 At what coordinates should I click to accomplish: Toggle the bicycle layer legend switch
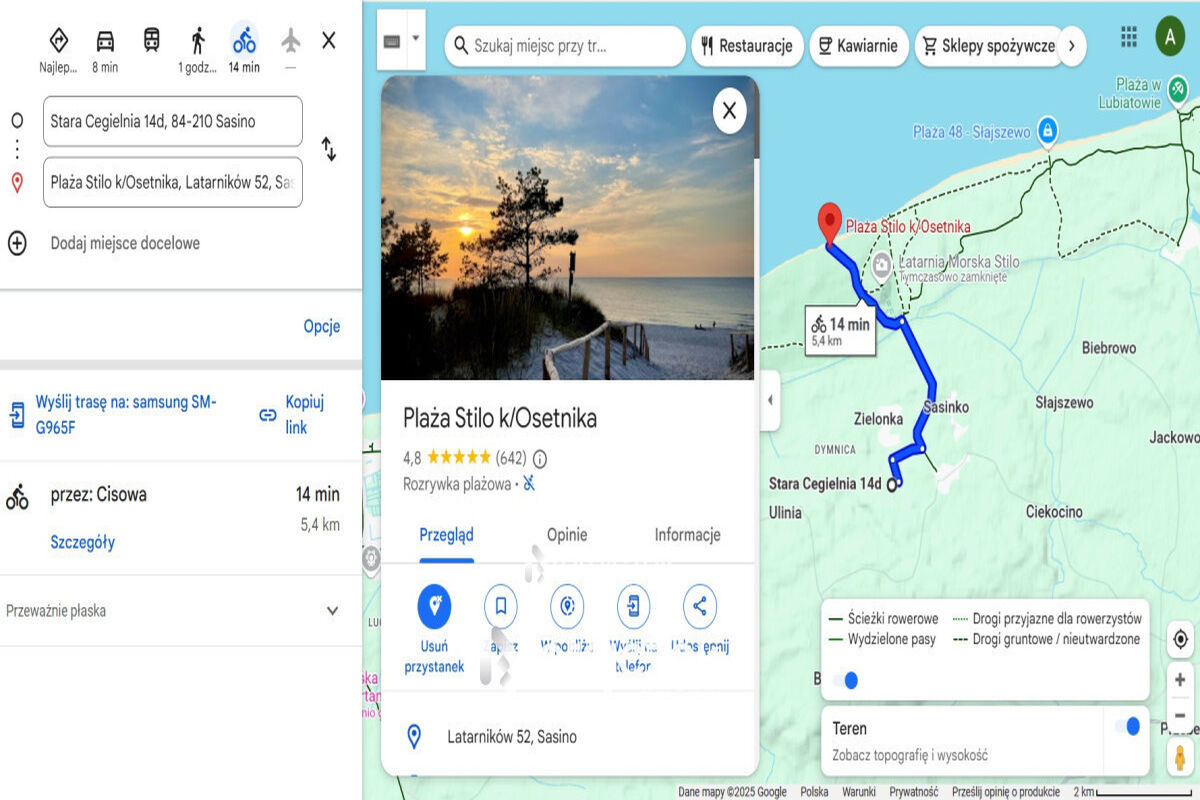[846, 680]
